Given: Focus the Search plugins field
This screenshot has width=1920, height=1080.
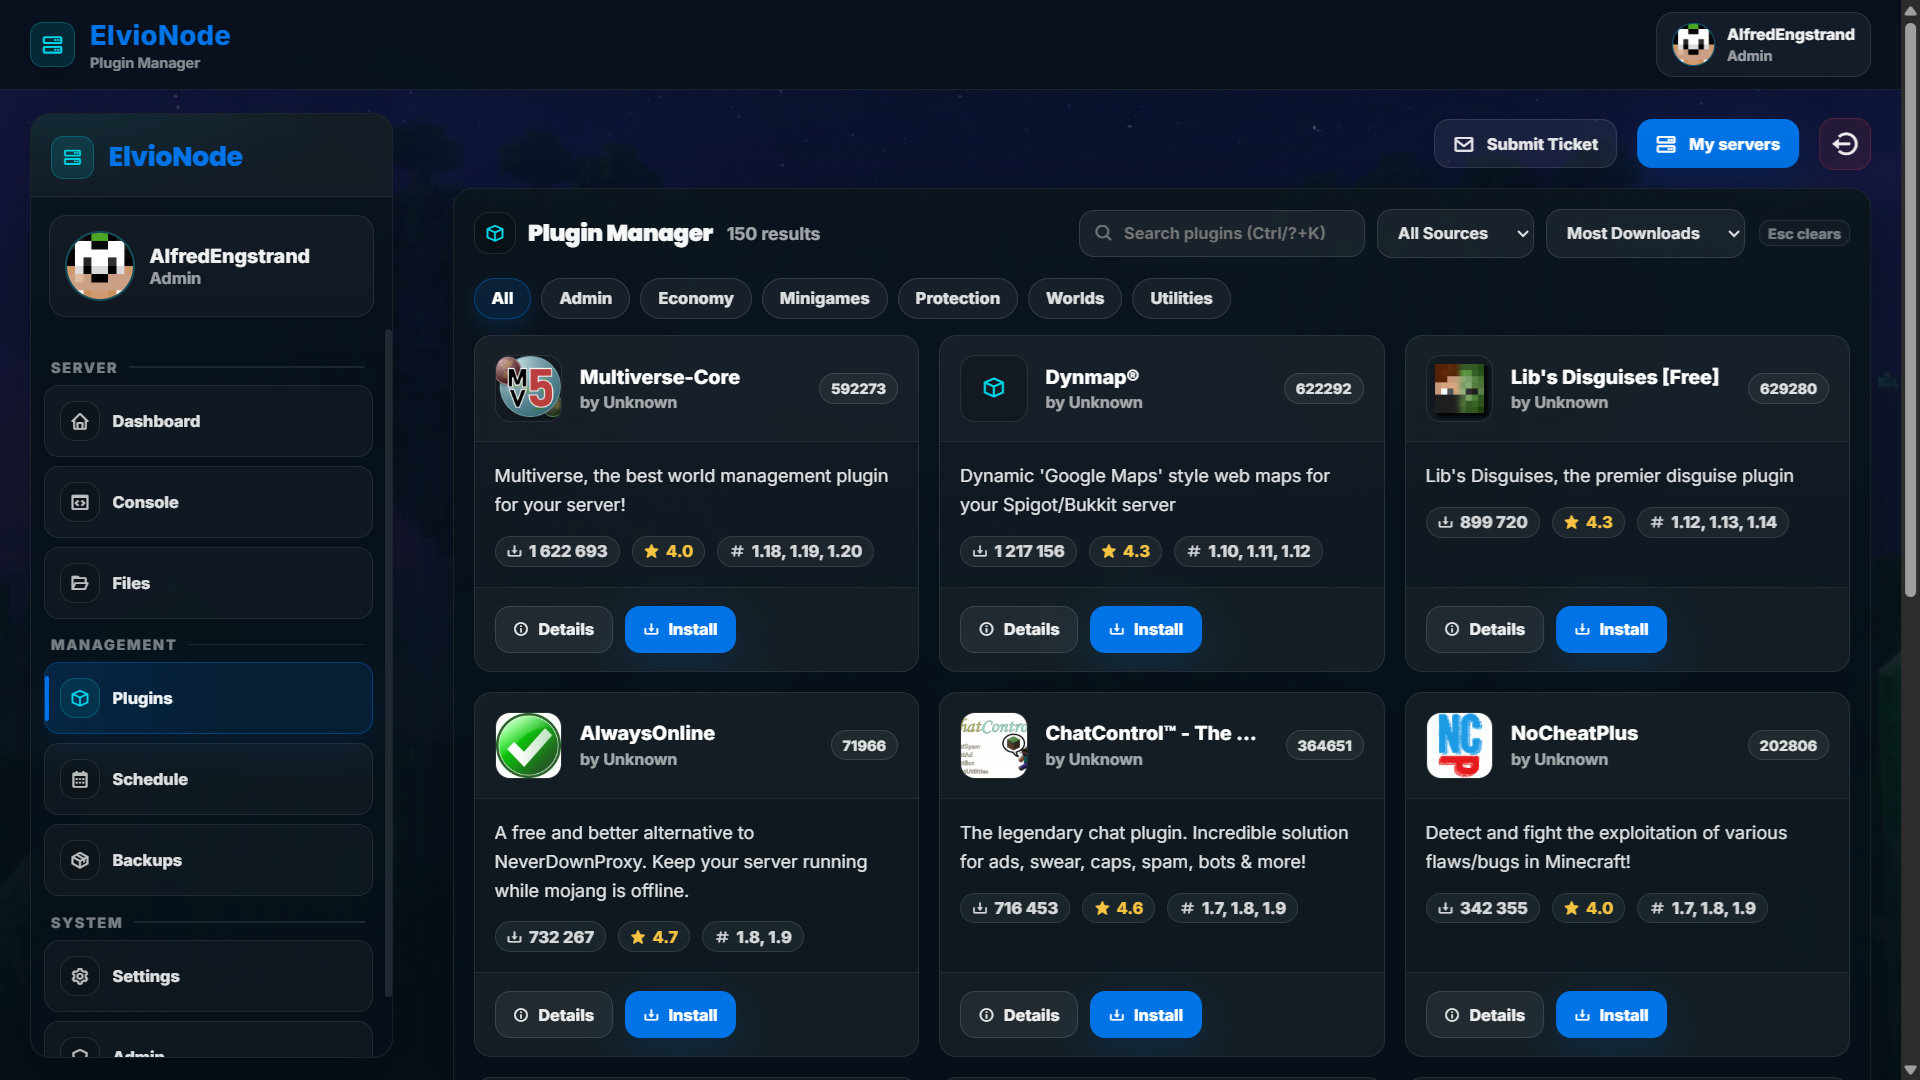Looking at the screenshot, I should (1222, 233).
